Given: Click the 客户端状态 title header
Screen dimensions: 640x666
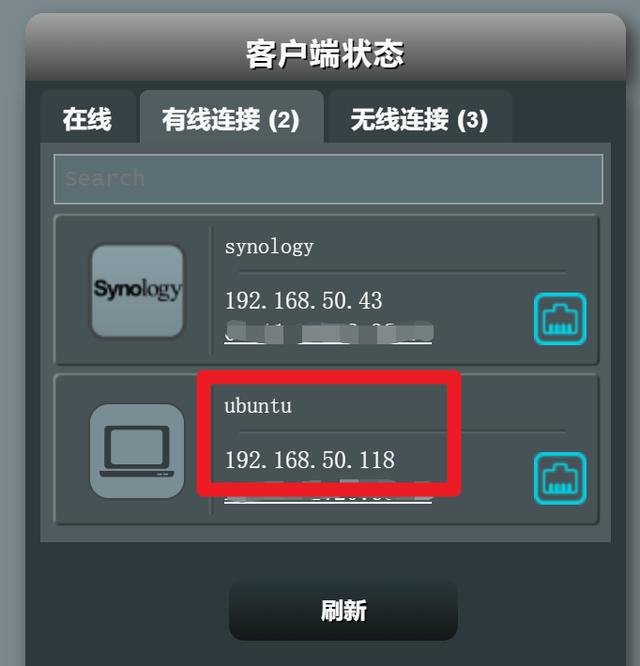Looking at the screenshot, I should coord(325,54).
